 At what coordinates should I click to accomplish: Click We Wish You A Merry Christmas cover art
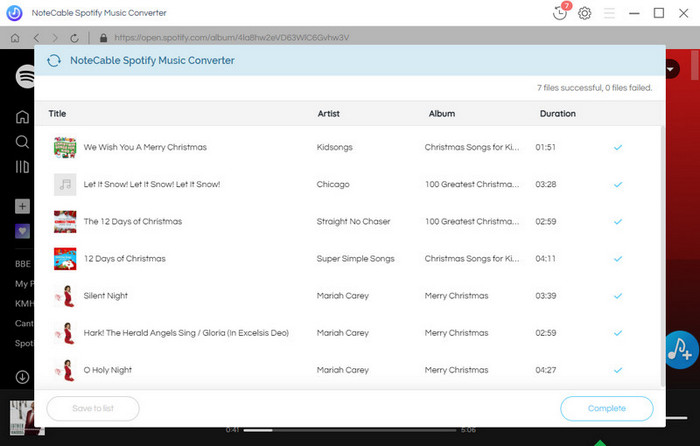[x=65, y=147]
